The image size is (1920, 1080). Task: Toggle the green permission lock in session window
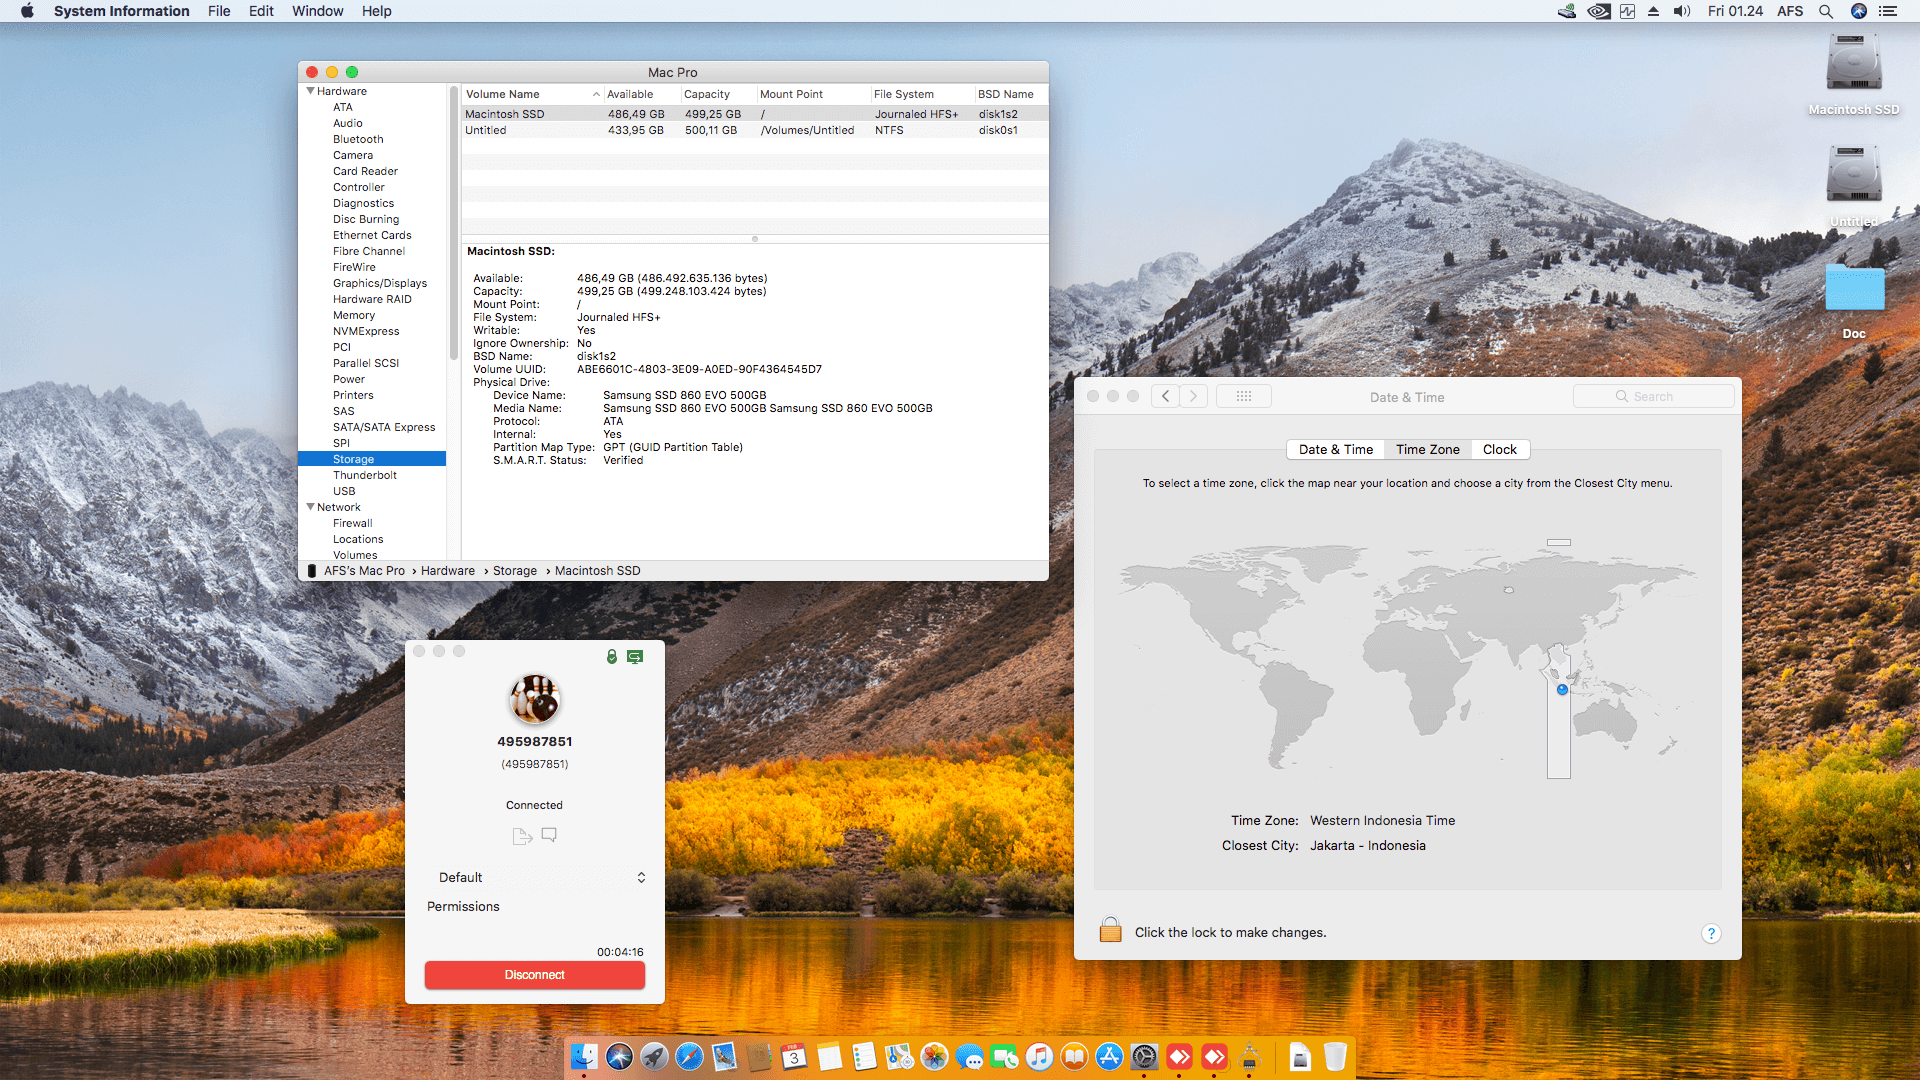coord(612,657)
